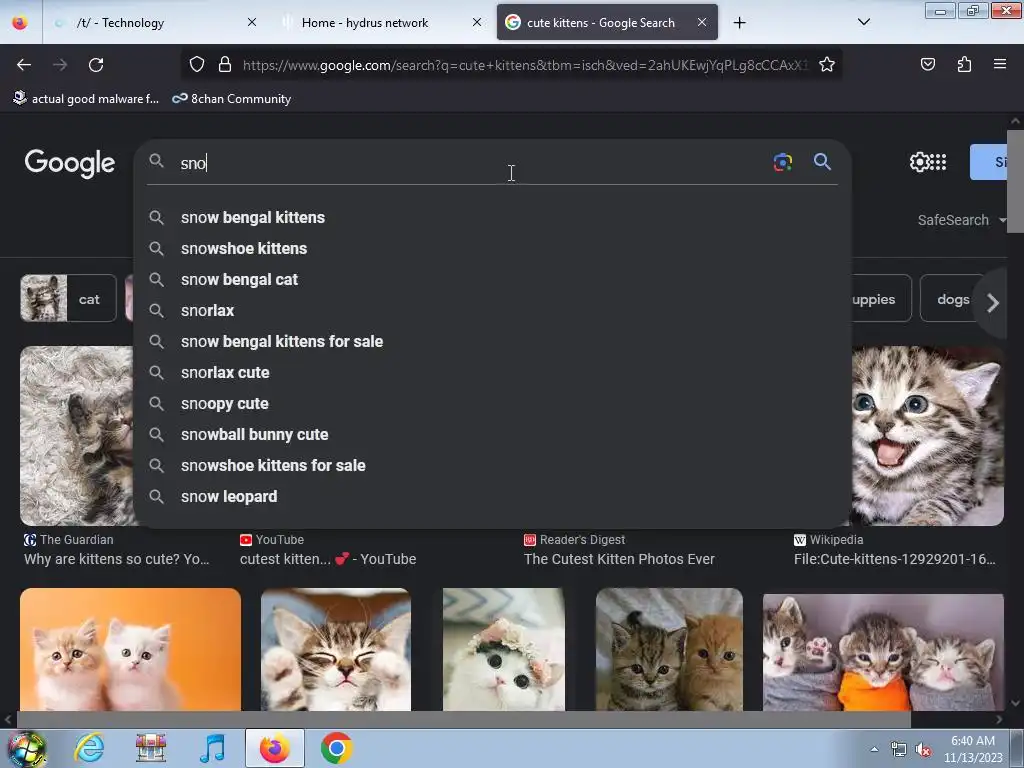Click the blue search magnifier button
The height and width of the screenshot is (768, 1024).
822,162
